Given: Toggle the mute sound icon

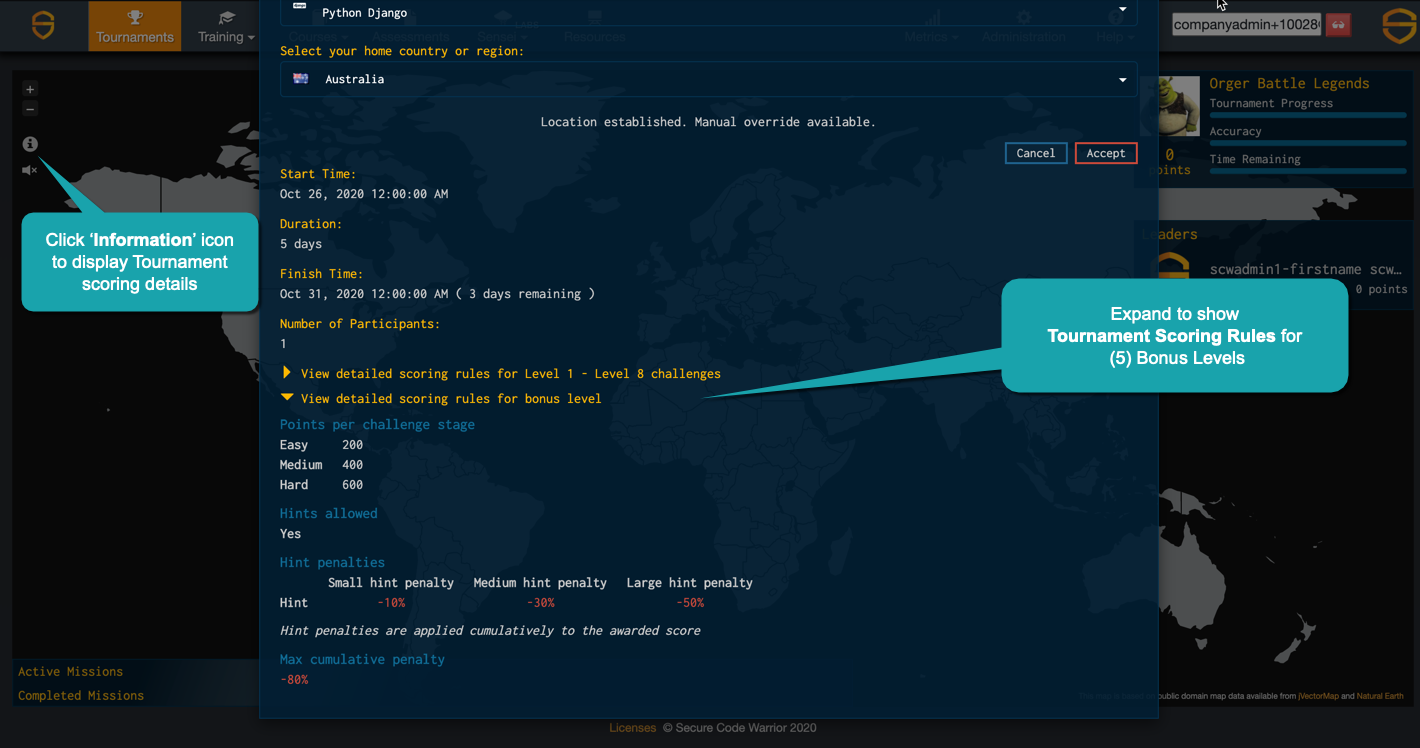Looking at the screenshot, I should coord(30,170).
